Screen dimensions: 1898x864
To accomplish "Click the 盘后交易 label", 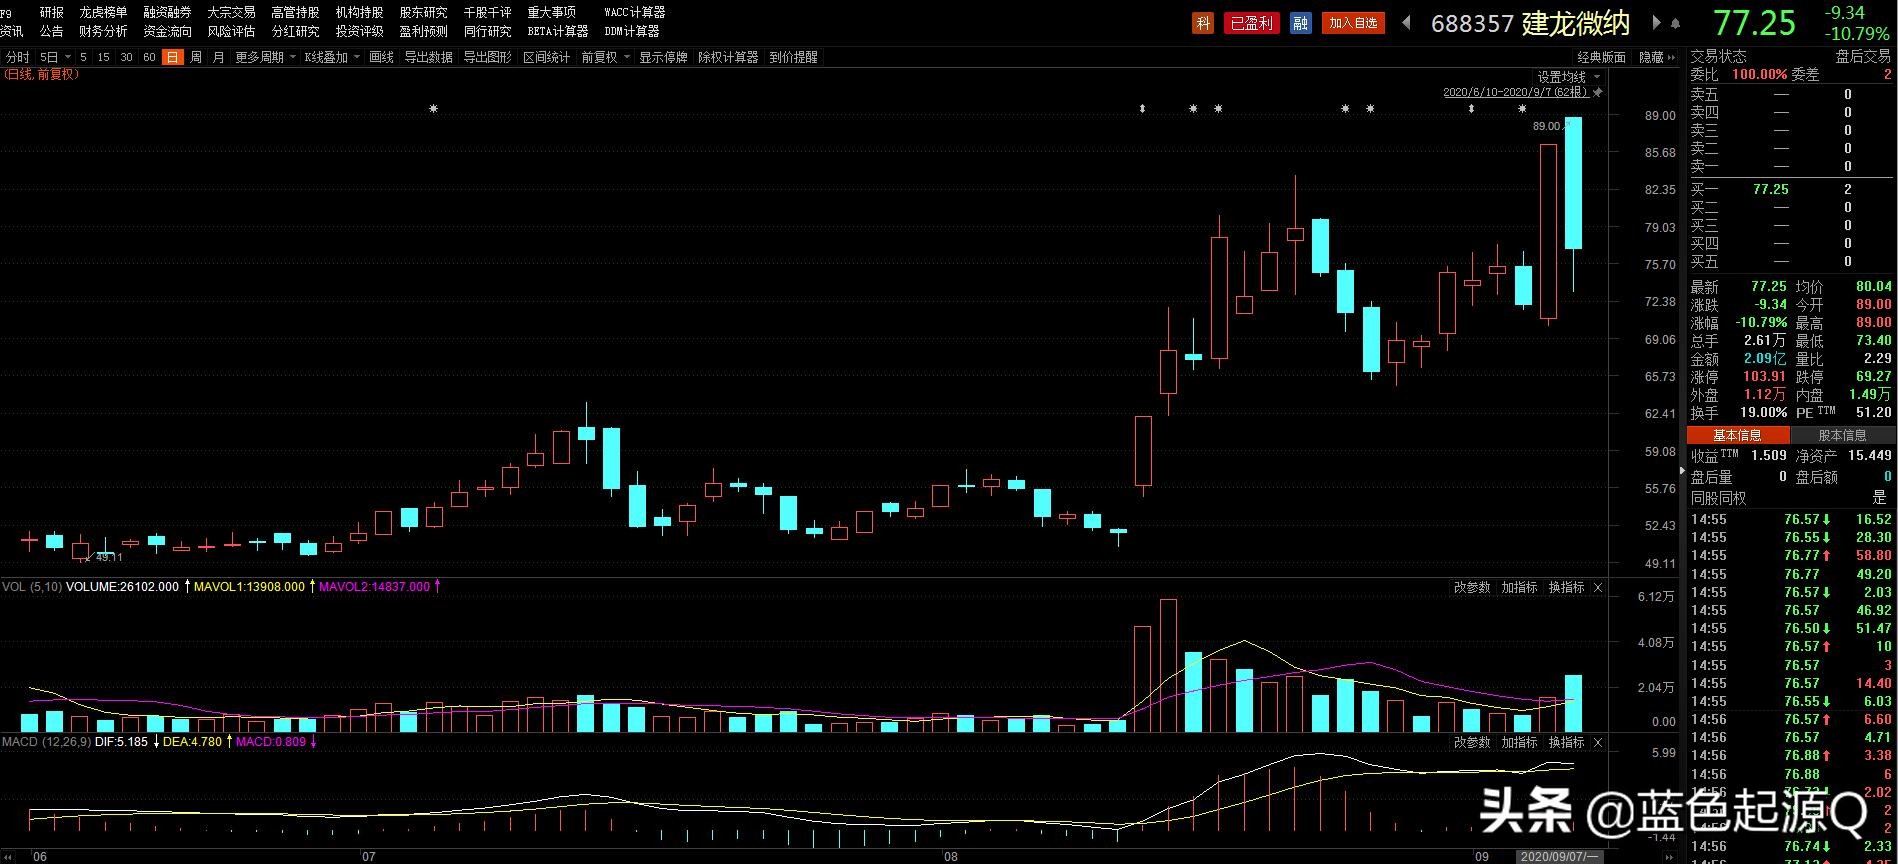I will (x=1863, y=57).
